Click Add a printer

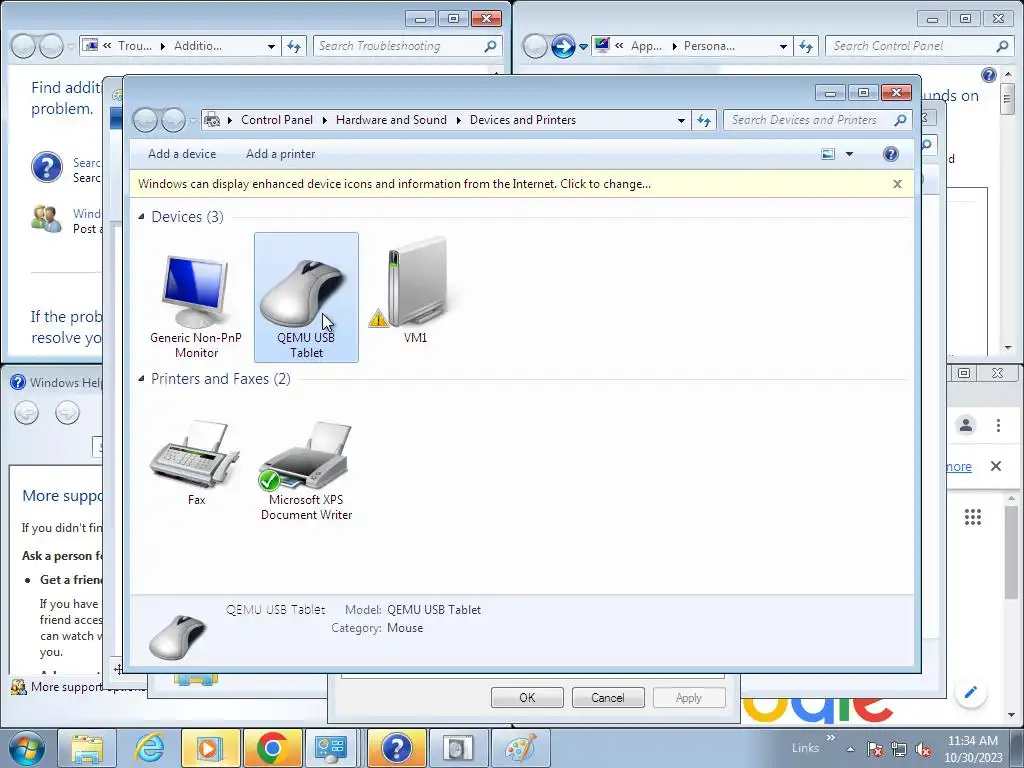tap(280, 154)
